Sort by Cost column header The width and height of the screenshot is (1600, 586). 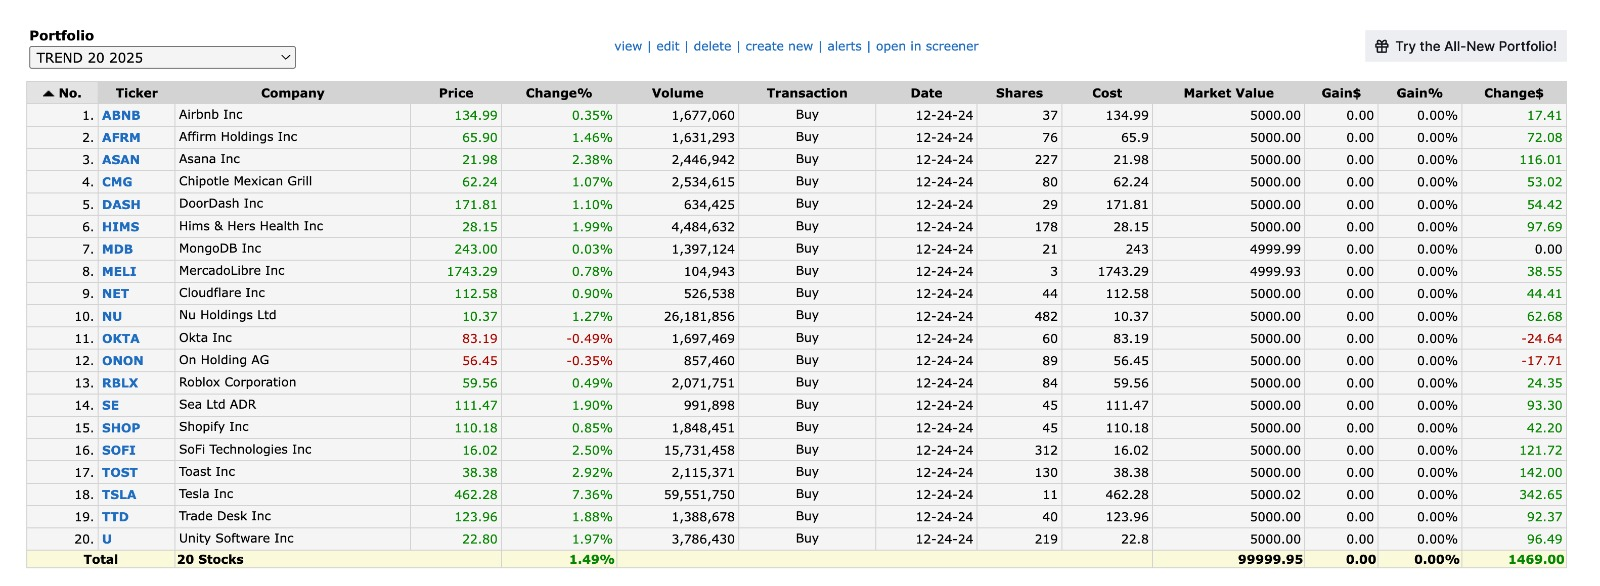(1107, 93)
